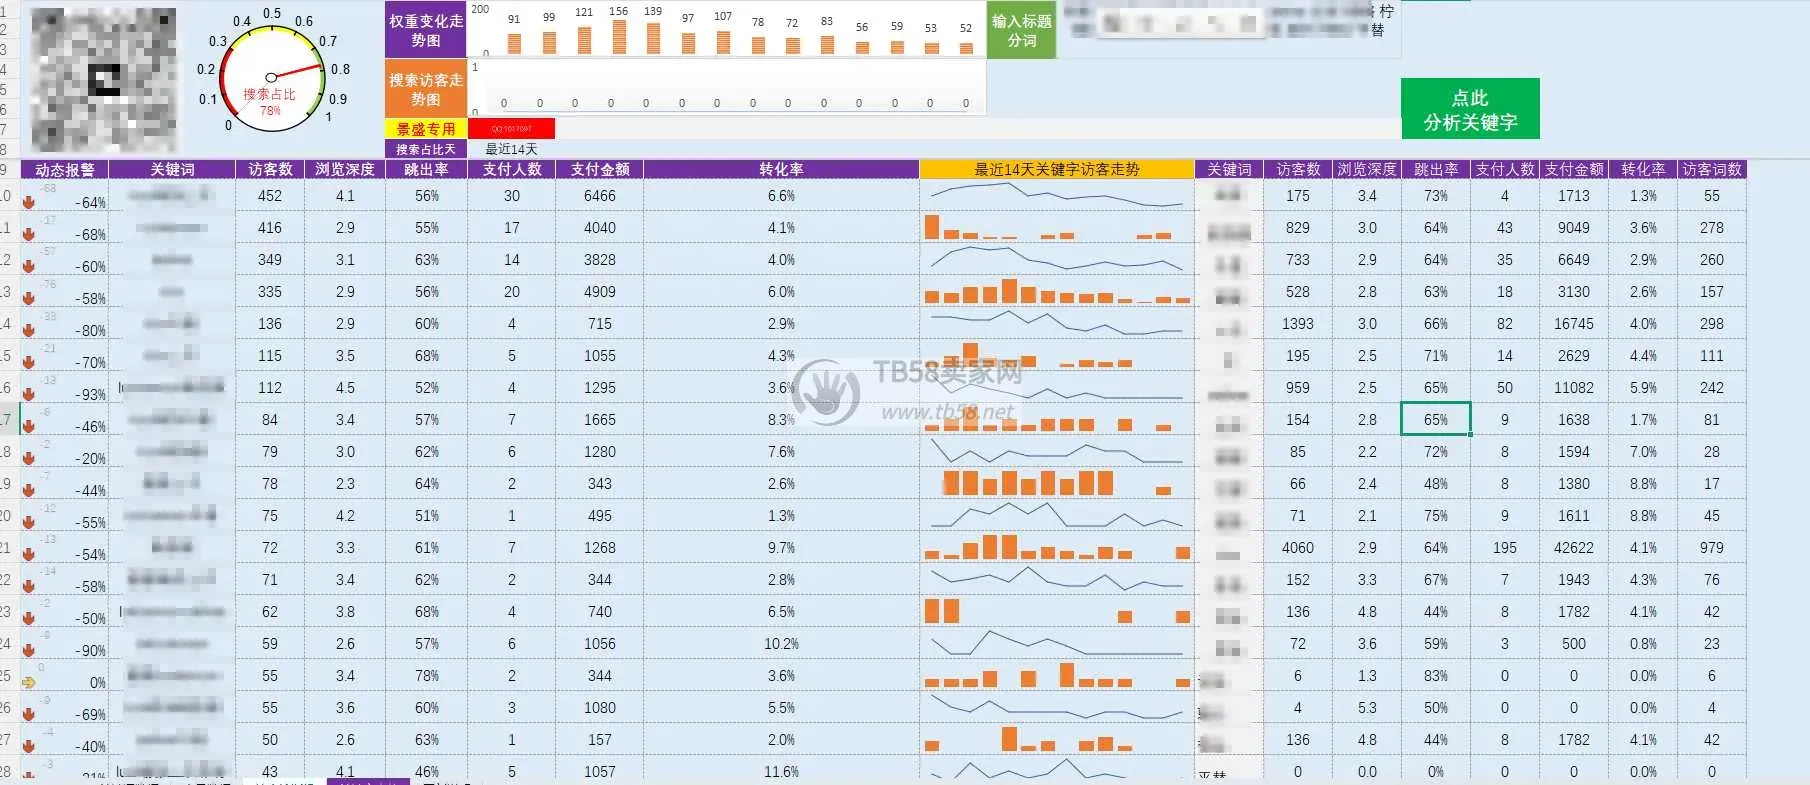Click the red down arrow beside -64%
Screen dimensions: 1810x785
28,202
